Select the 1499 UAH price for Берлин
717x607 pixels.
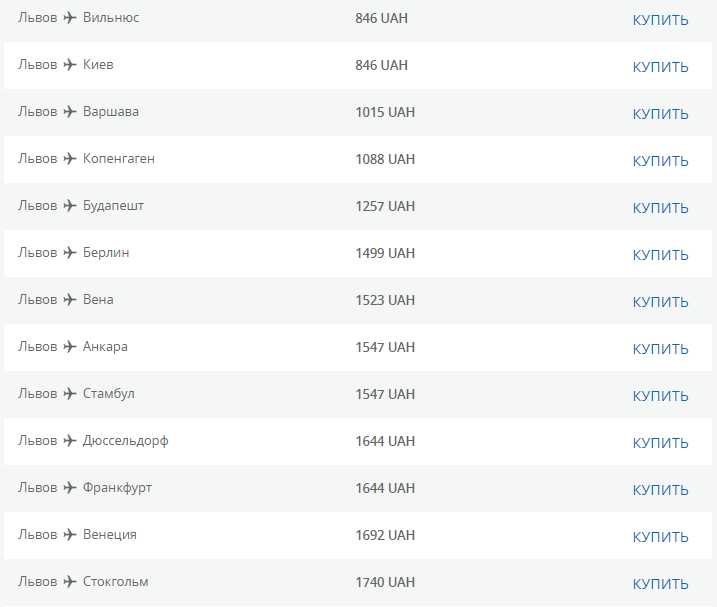[x=385, y=253]
